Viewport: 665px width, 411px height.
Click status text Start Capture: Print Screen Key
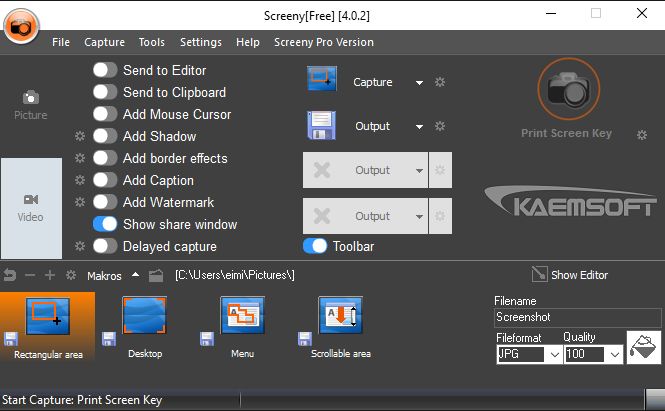pos(82,400)
